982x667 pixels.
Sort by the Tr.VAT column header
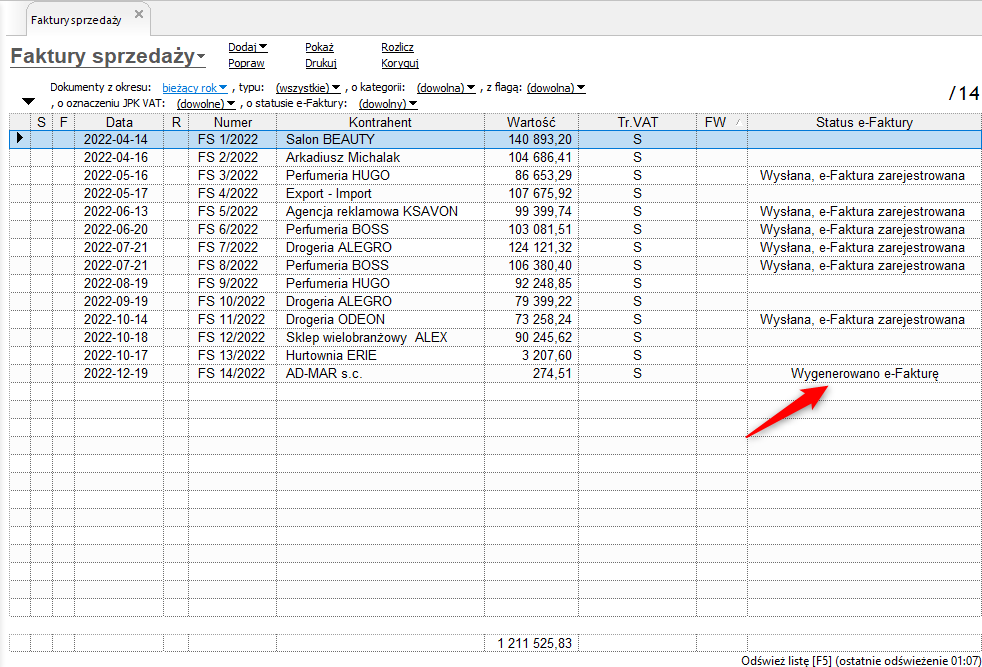pyautogui.click(x=638, y=122)
